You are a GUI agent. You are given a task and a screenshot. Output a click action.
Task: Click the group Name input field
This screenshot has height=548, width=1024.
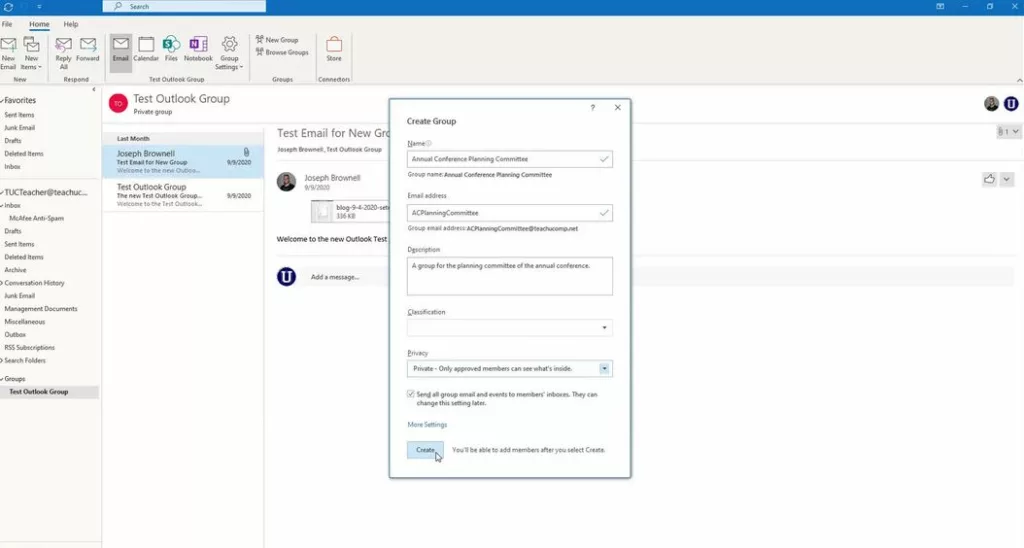pyautogui.click(x=509, y=159)
